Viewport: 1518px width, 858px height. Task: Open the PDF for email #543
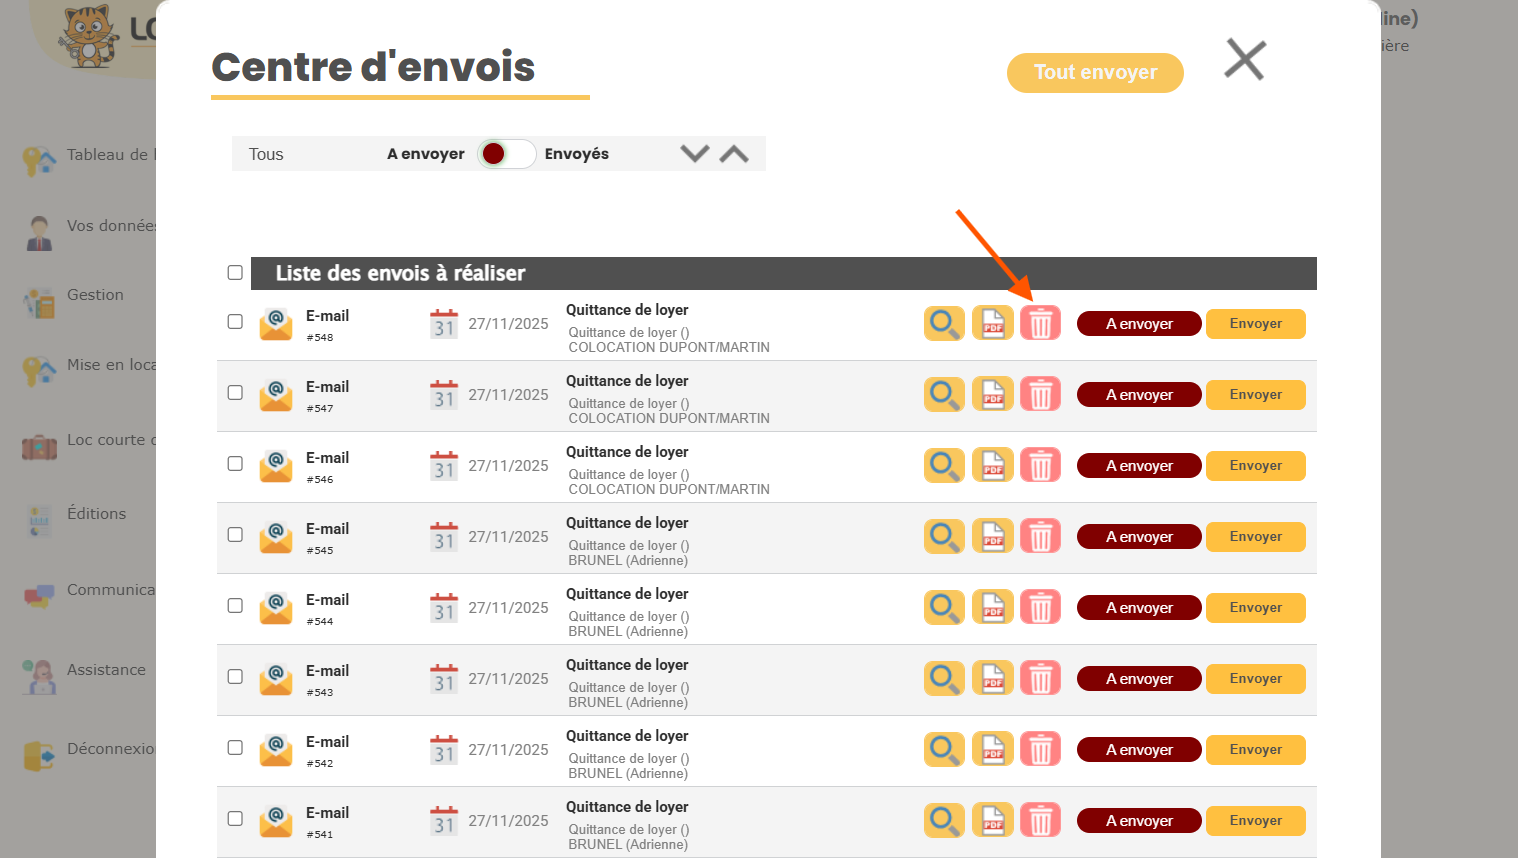pos(992,679)
